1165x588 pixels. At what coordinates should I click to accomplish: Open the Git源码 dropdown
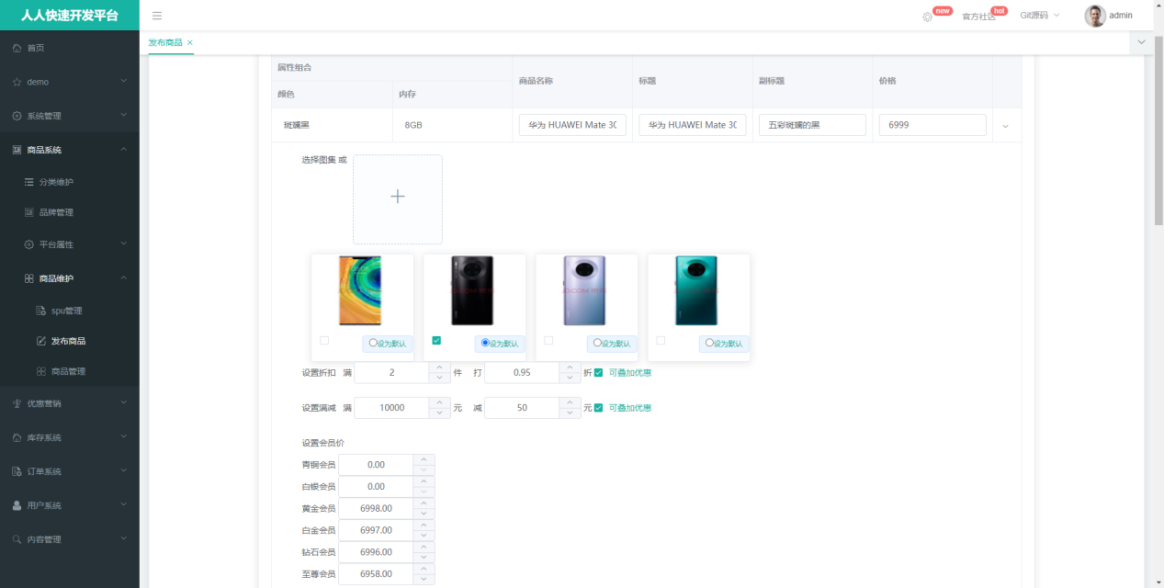[1039, 16]
